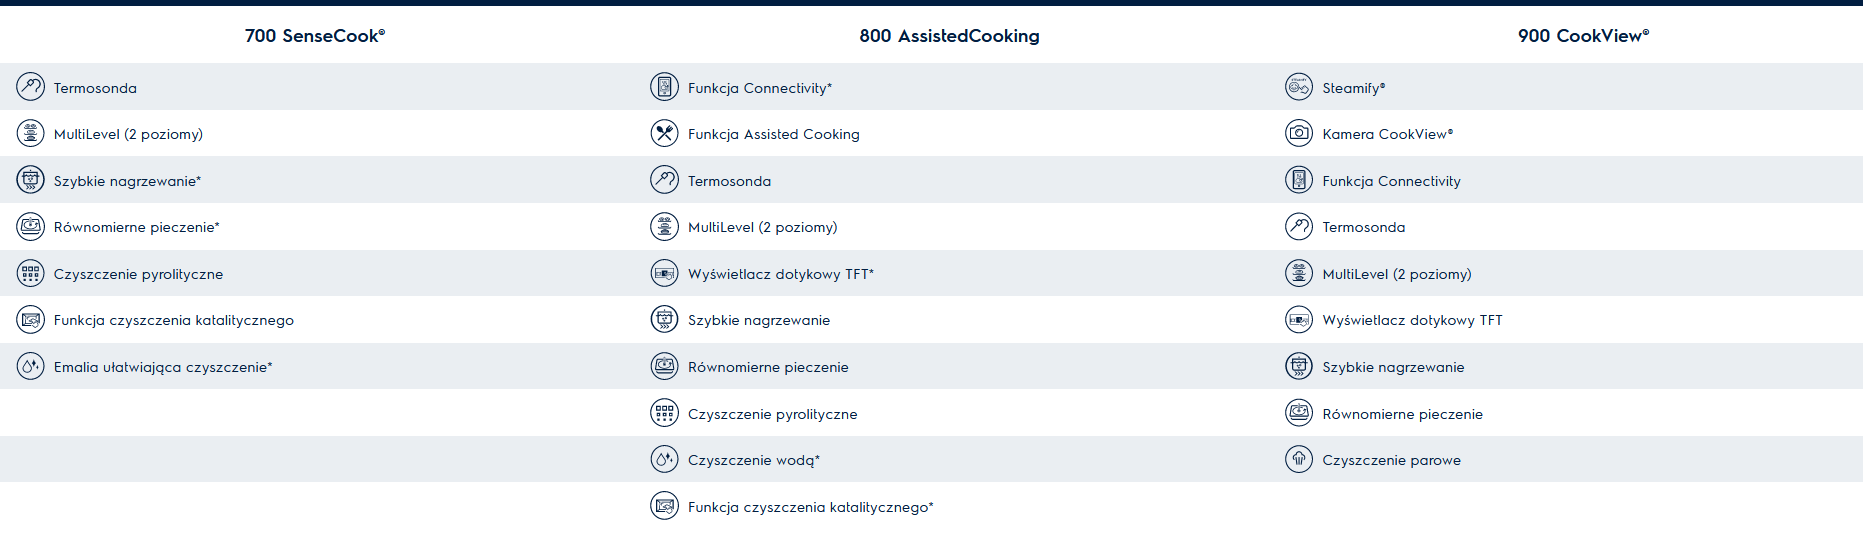Viewport: 1863px width, 554px height.
Task: Select the 700 SenseCook column heading
Action: coord(315,36)
